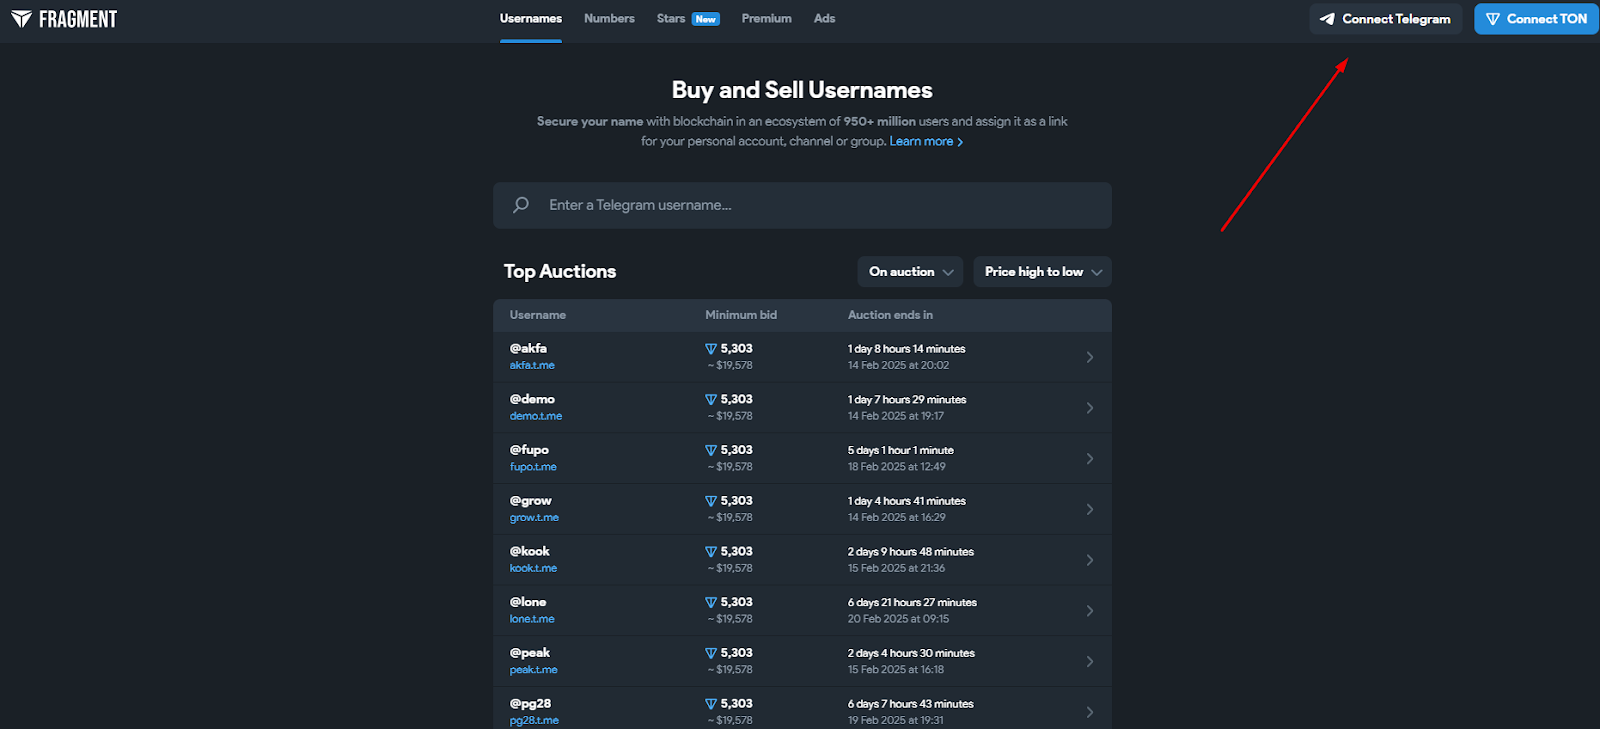Viewport: 1600px width, 729px height.
Task: Open the peak.t.me link
Action: pos(534,670)
